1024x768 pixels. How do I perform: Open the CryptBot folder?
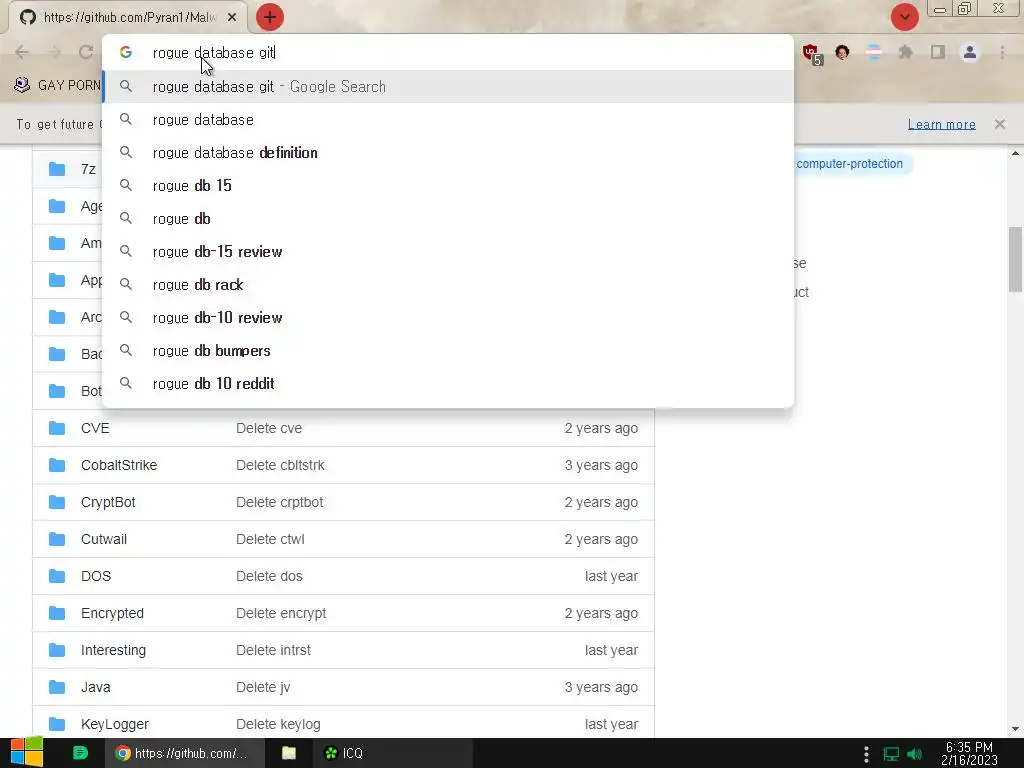(x=108, y=502)
